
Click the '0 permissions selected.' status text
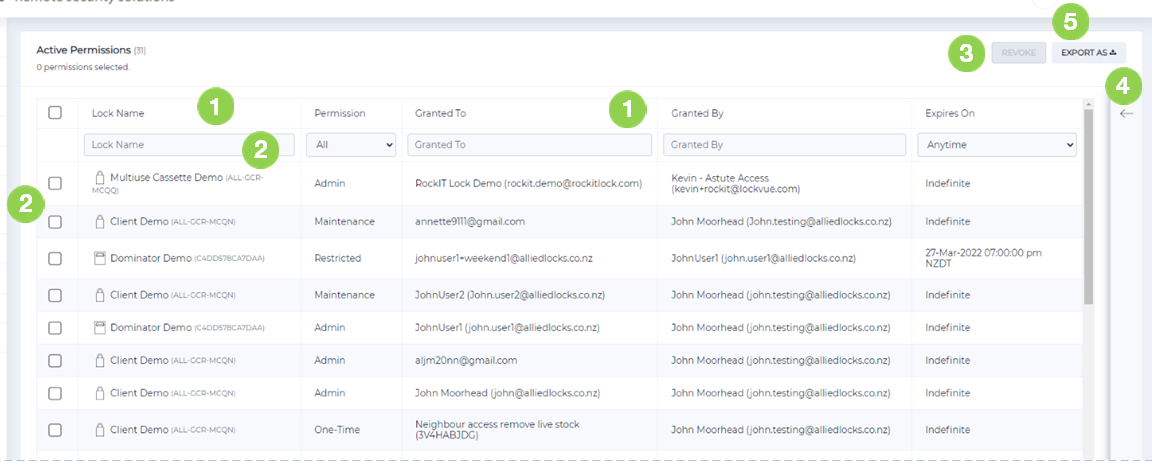(83, 67)
